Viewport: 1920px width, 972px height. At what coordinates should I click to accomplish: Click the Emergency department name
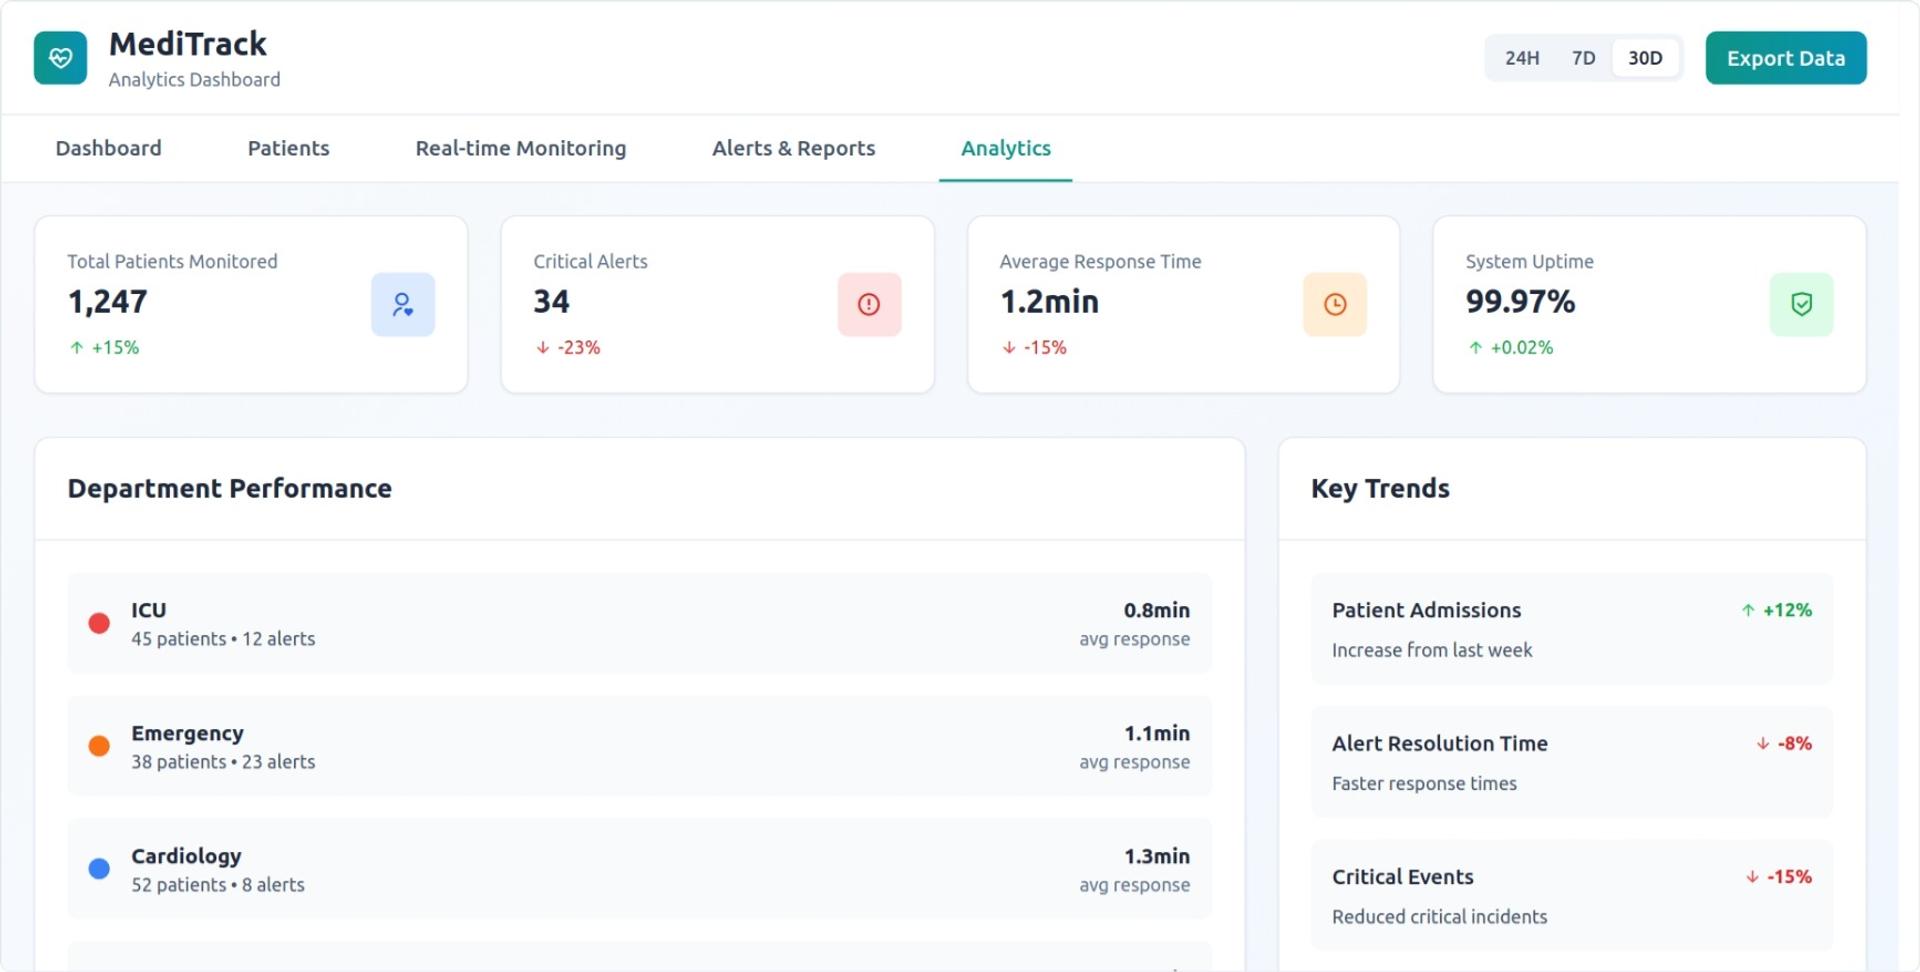click(x=187, y=733)
